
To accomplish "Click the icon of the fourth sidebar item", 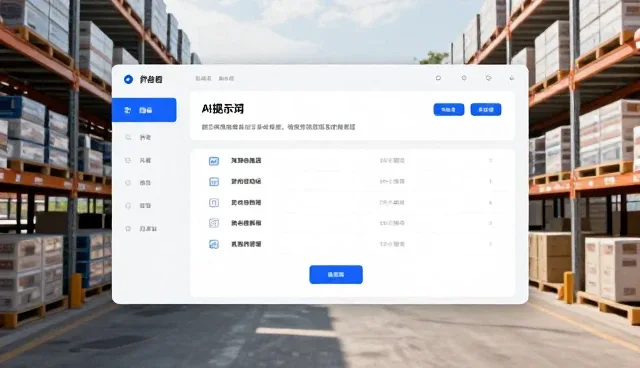I will pos(128,183).
